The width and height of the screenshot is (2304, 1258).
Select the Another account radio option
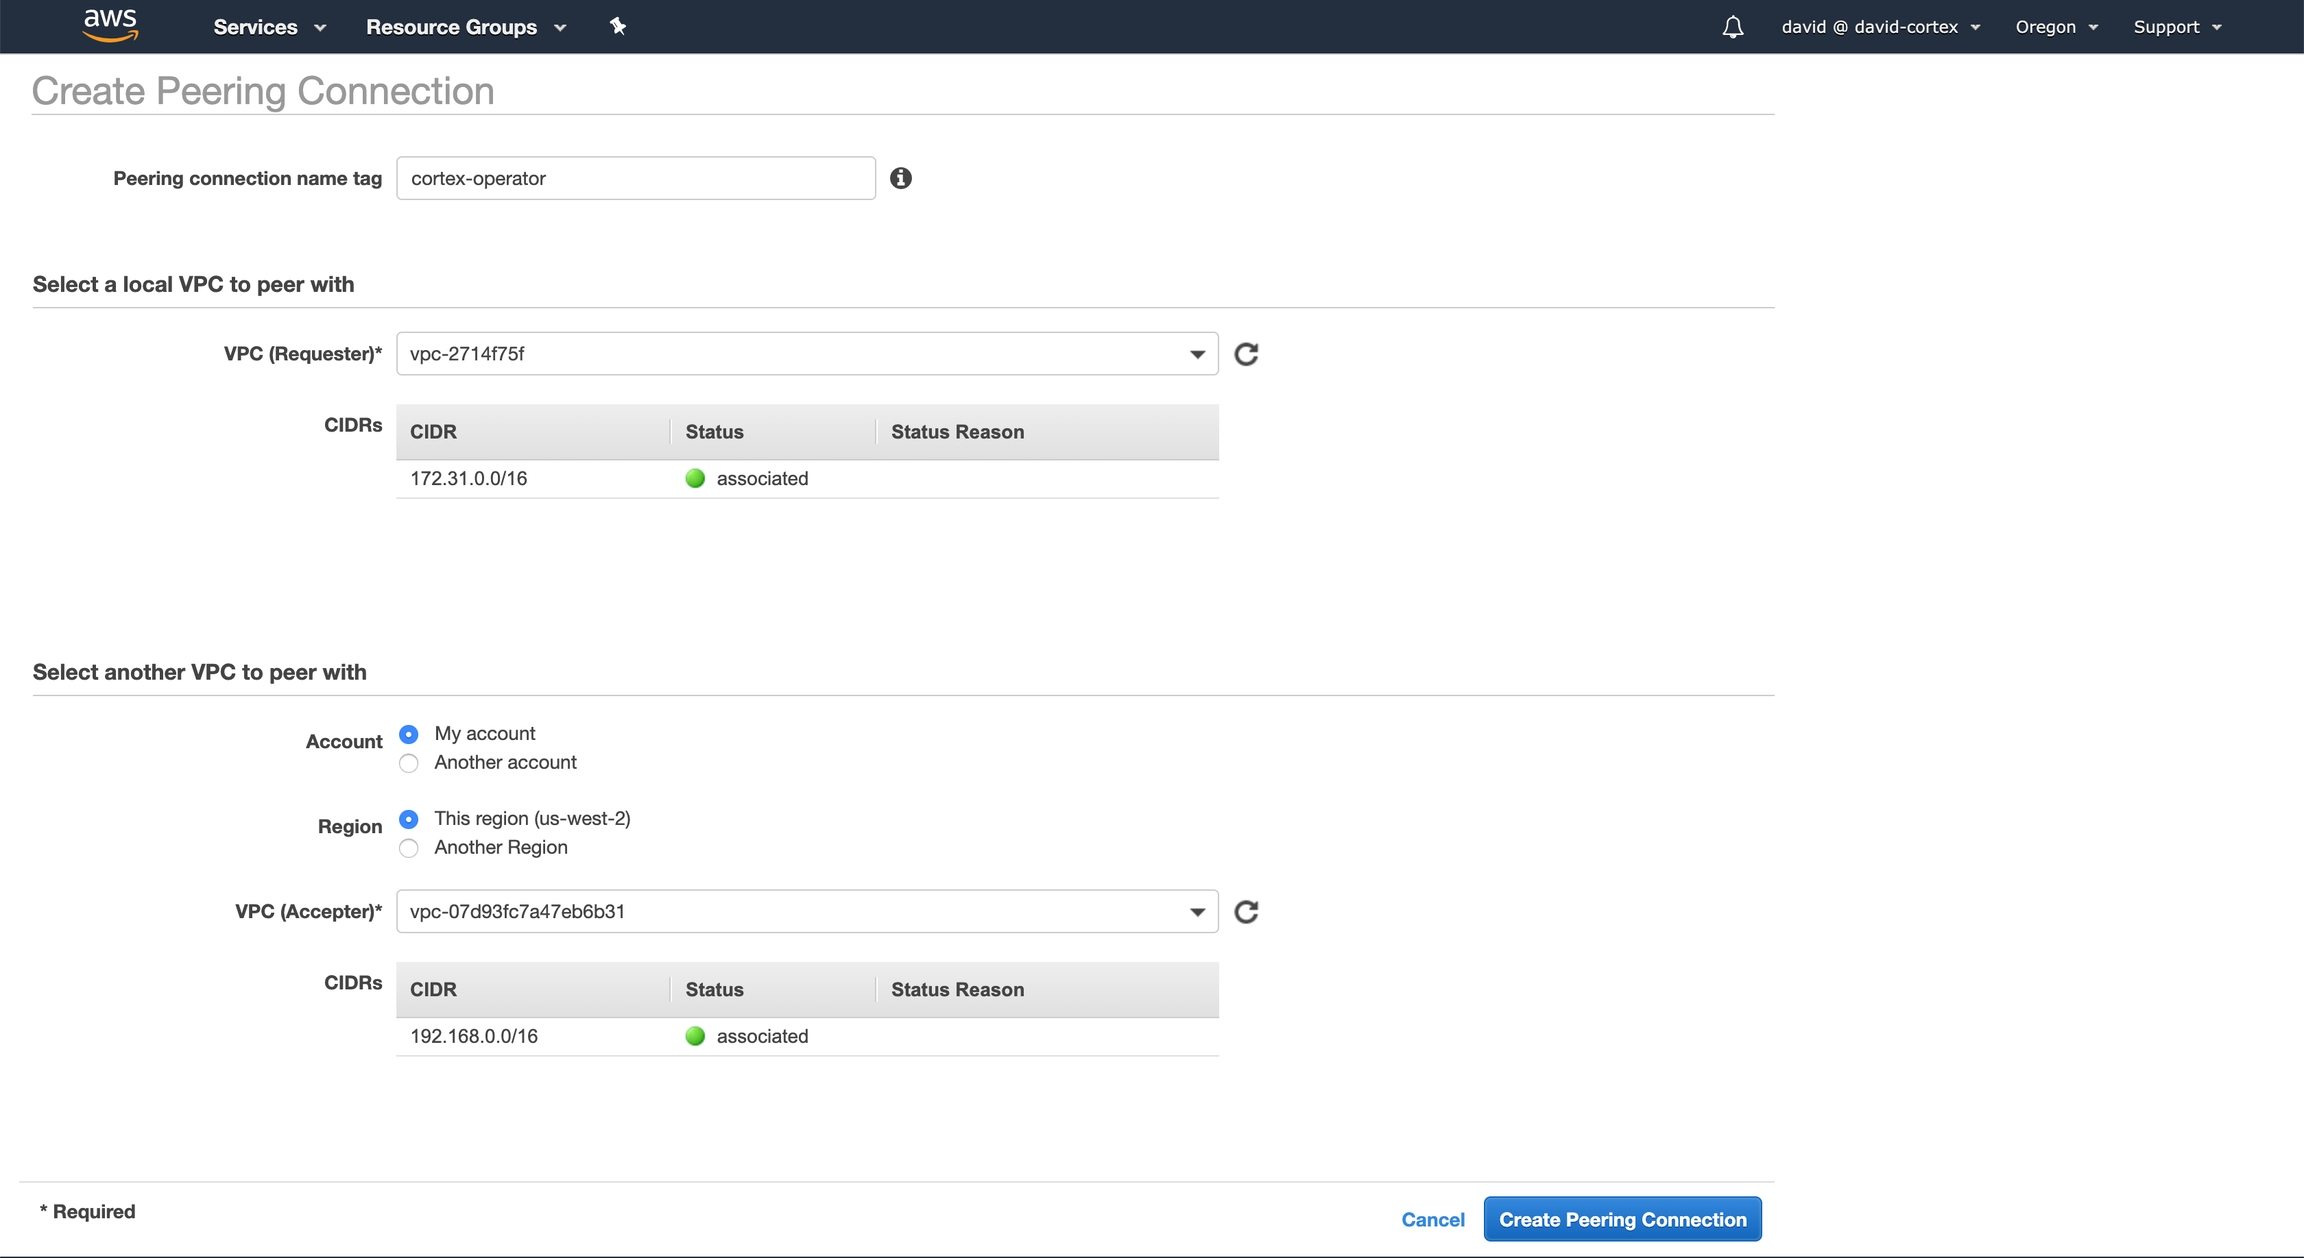pyautogui.click(x=409, y=763)
